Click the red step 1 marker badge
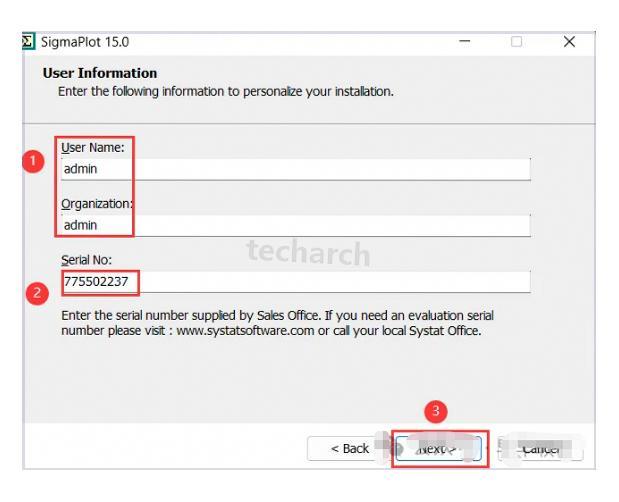This screenshot has height=502, width=619. click(x=35, y=161)
